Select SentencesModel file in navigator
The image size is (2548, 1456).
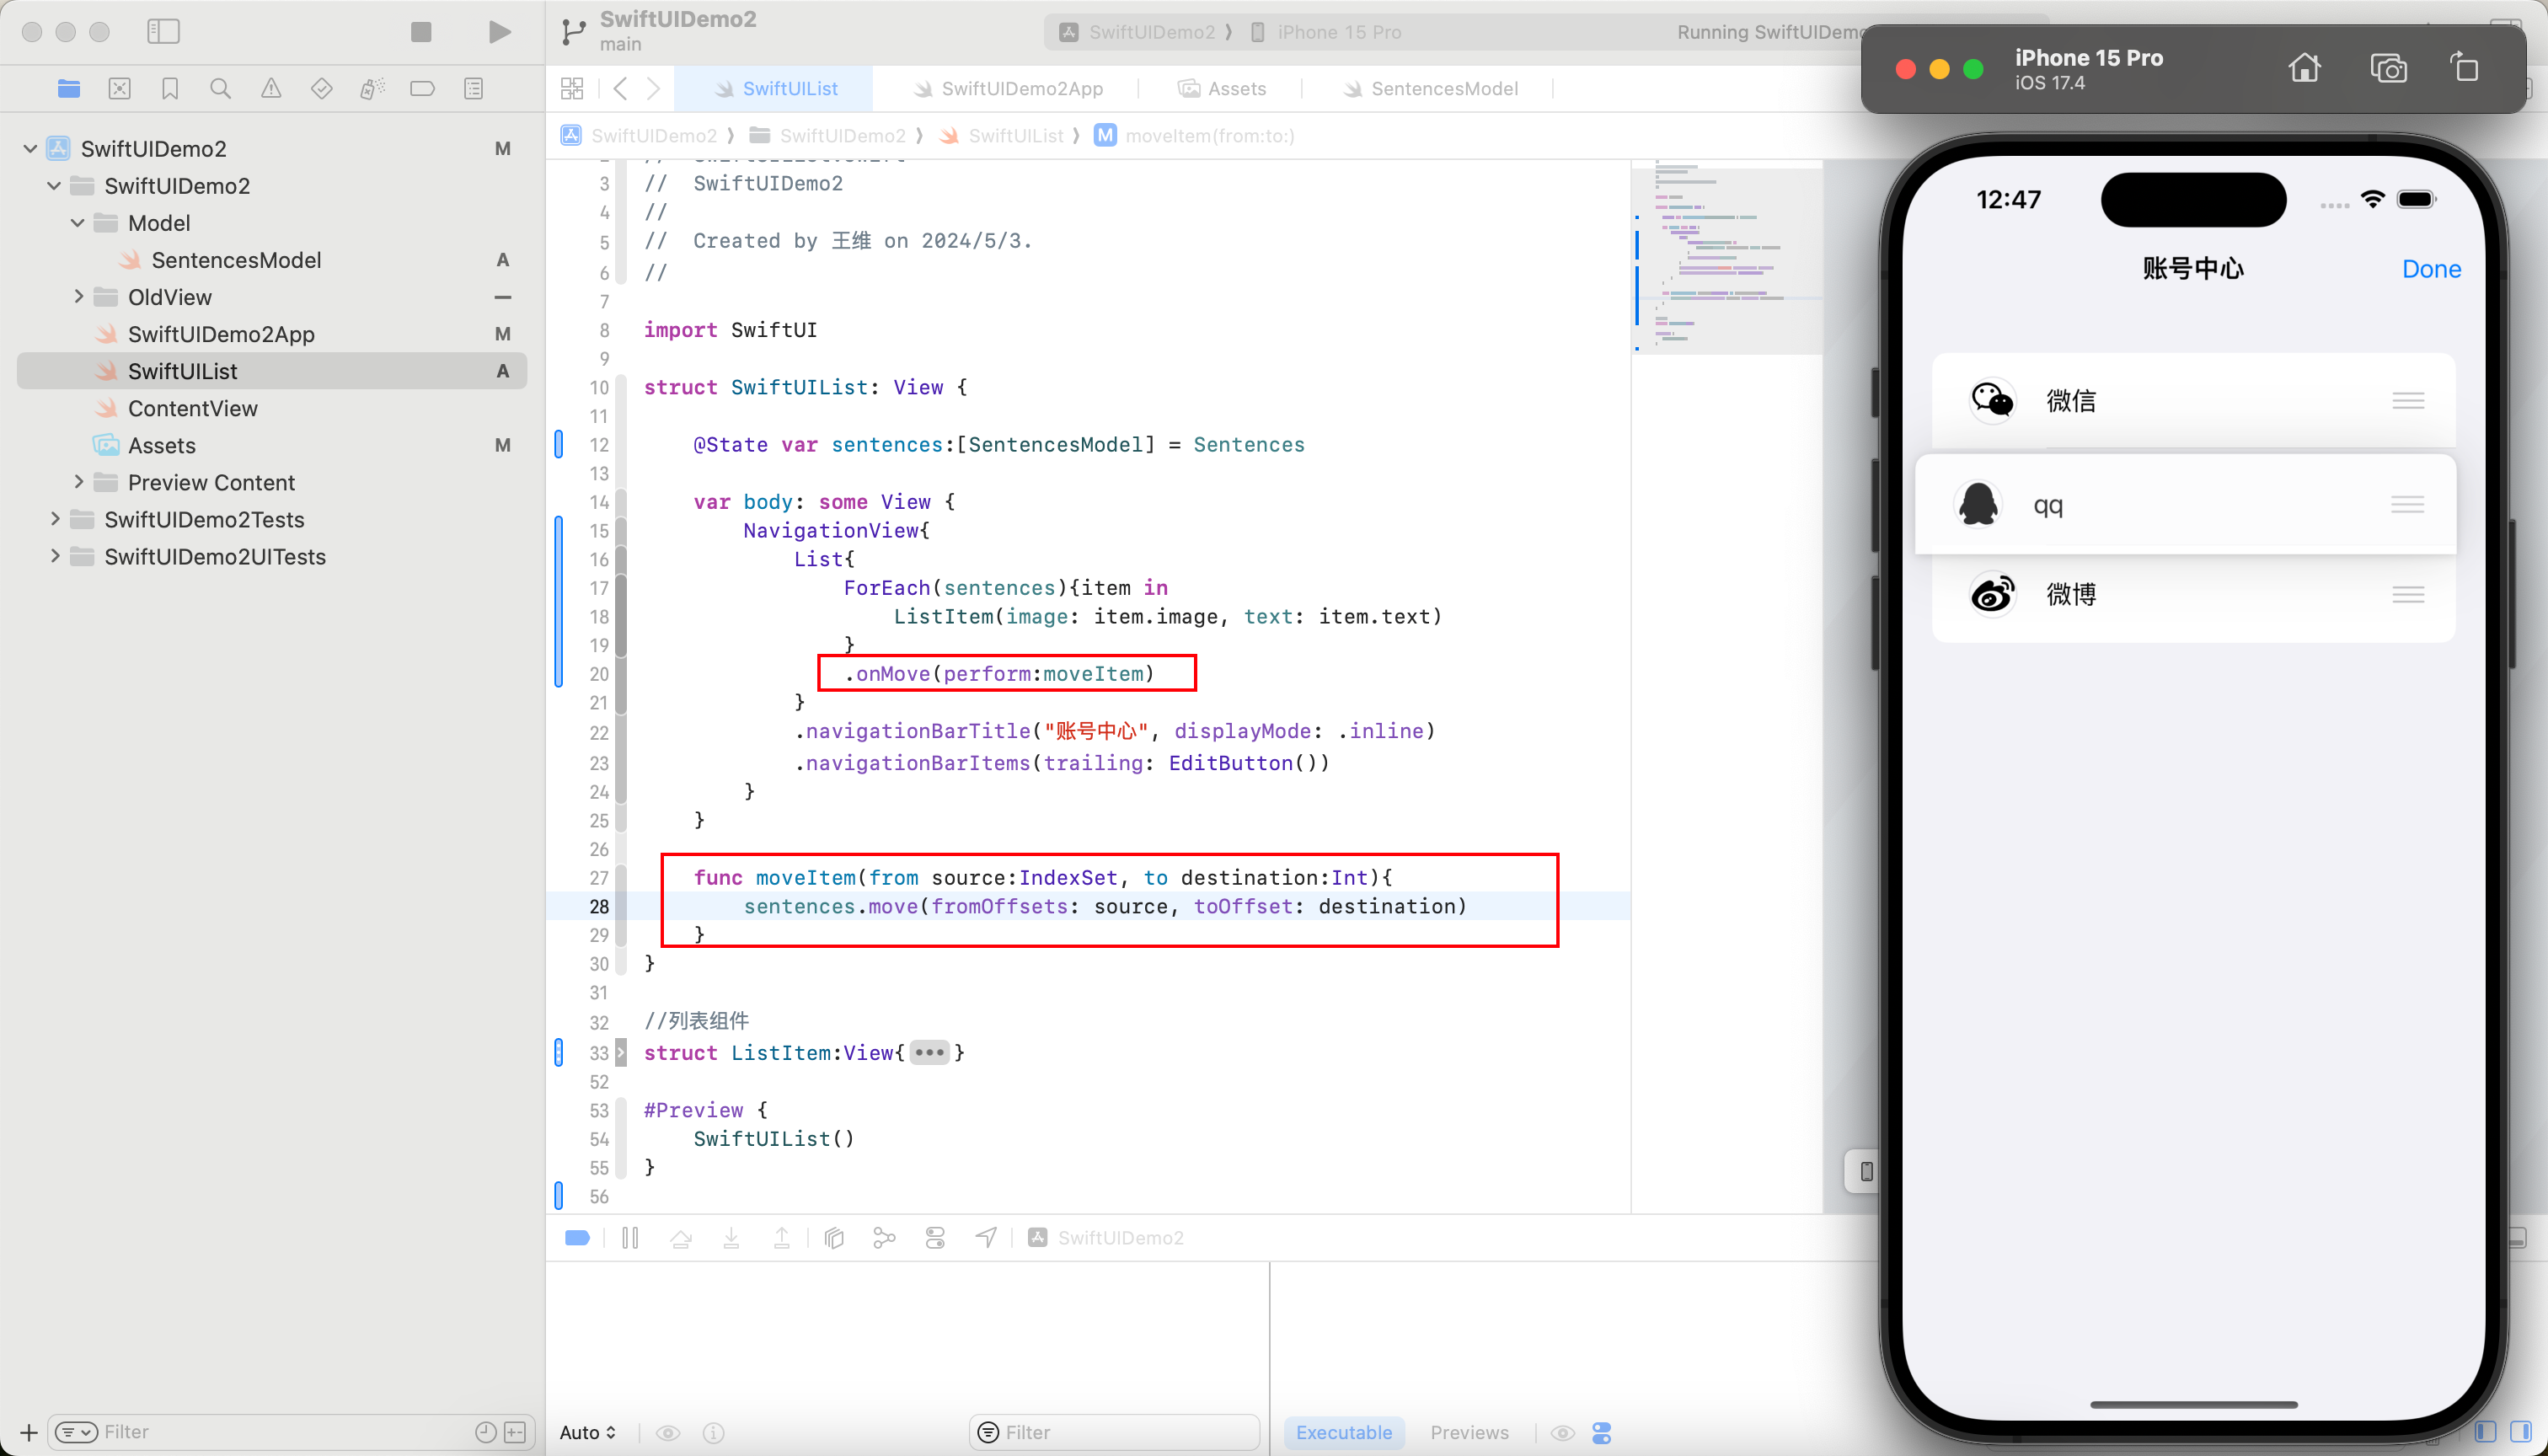[x=236, y=260]
